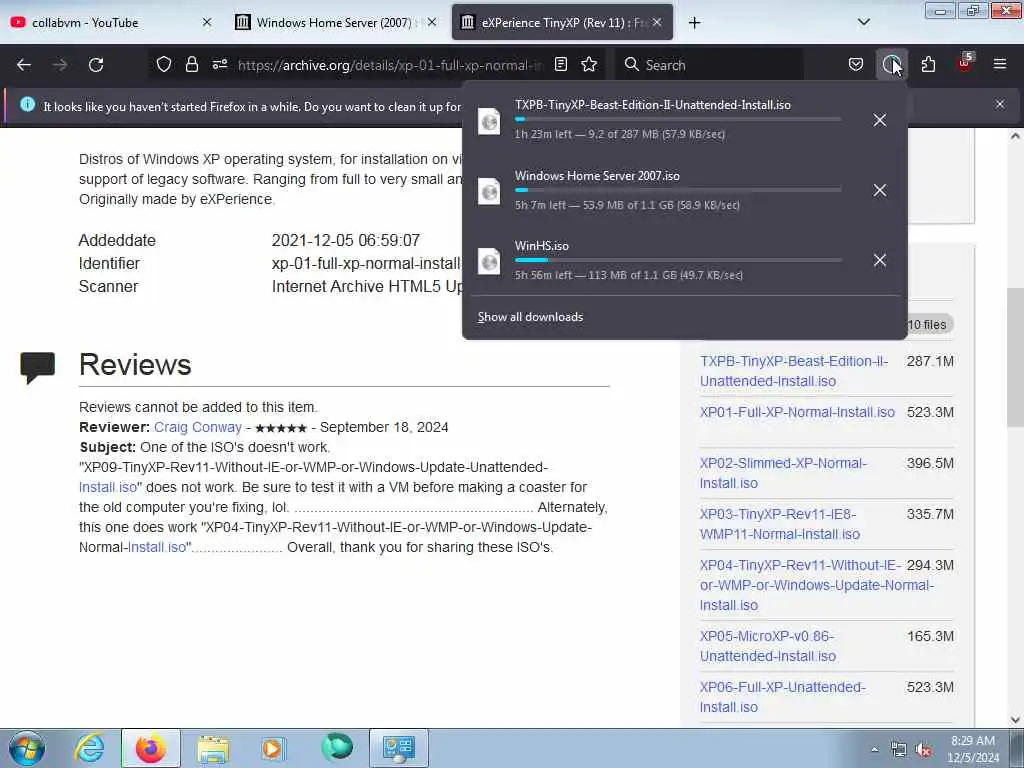
Task: Open Windows Explorer folder in taskbar
Action: coord(213,748)
